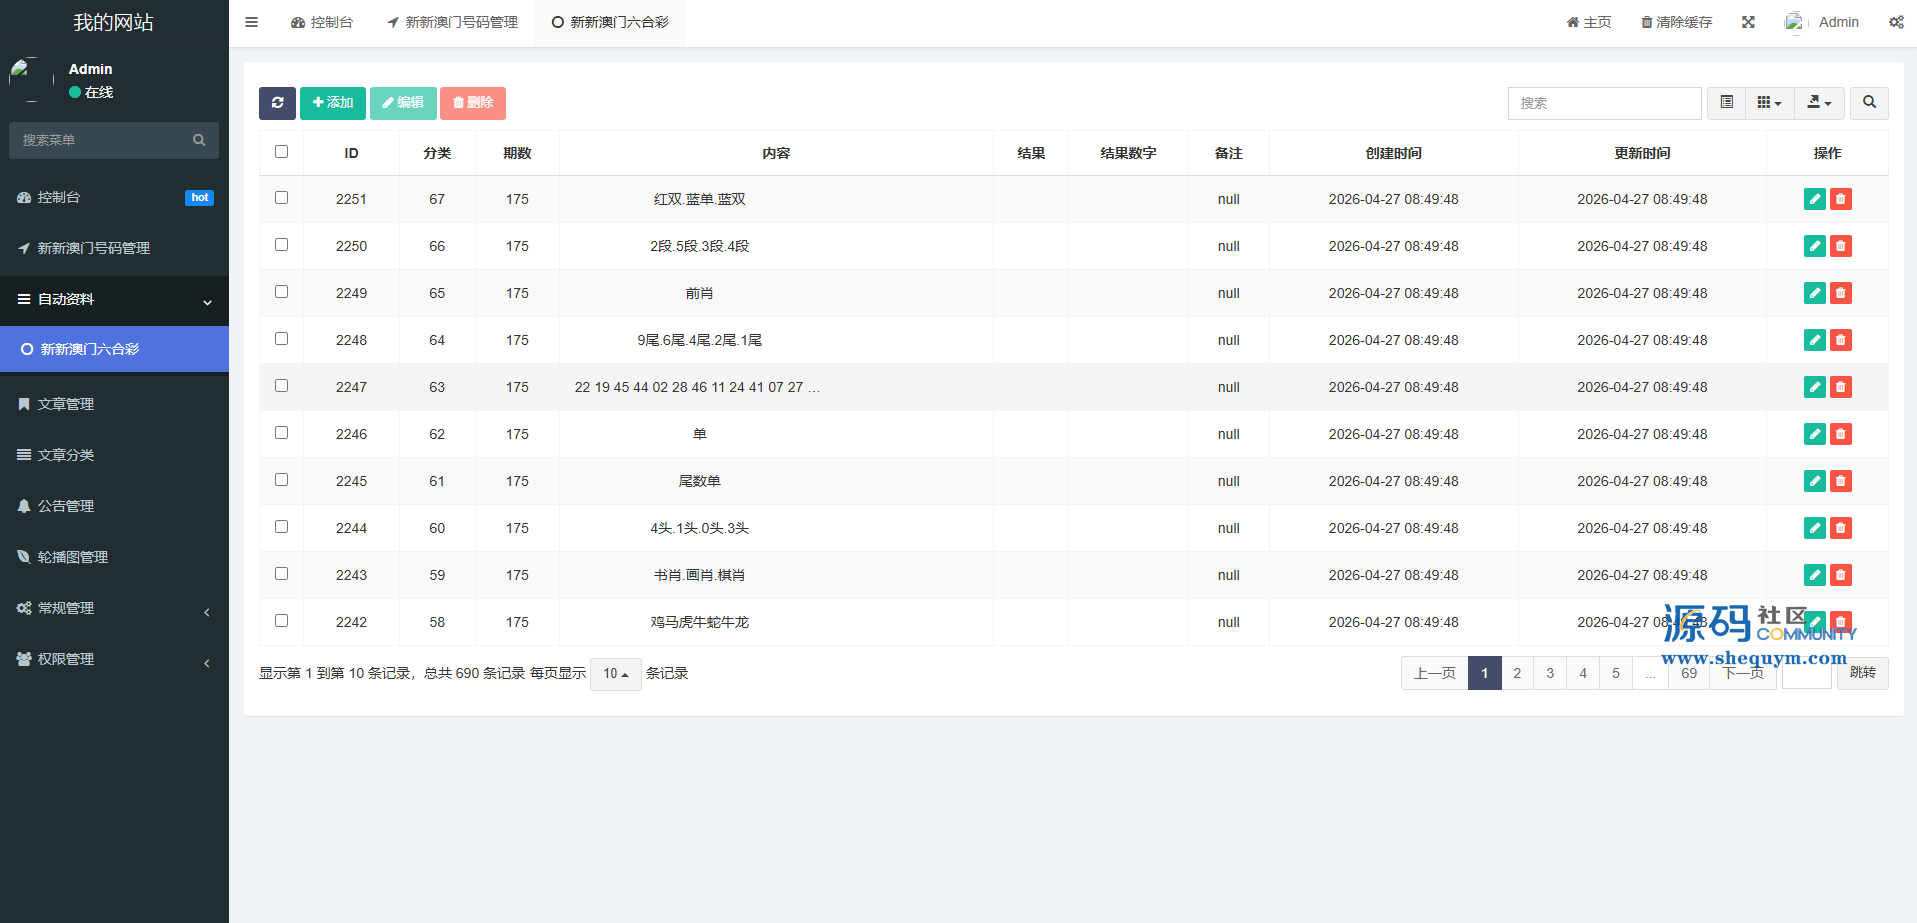Click the refresh table icon button
Screen dimensions: 1917x923
pyautogui.click(x=277, y=103)
